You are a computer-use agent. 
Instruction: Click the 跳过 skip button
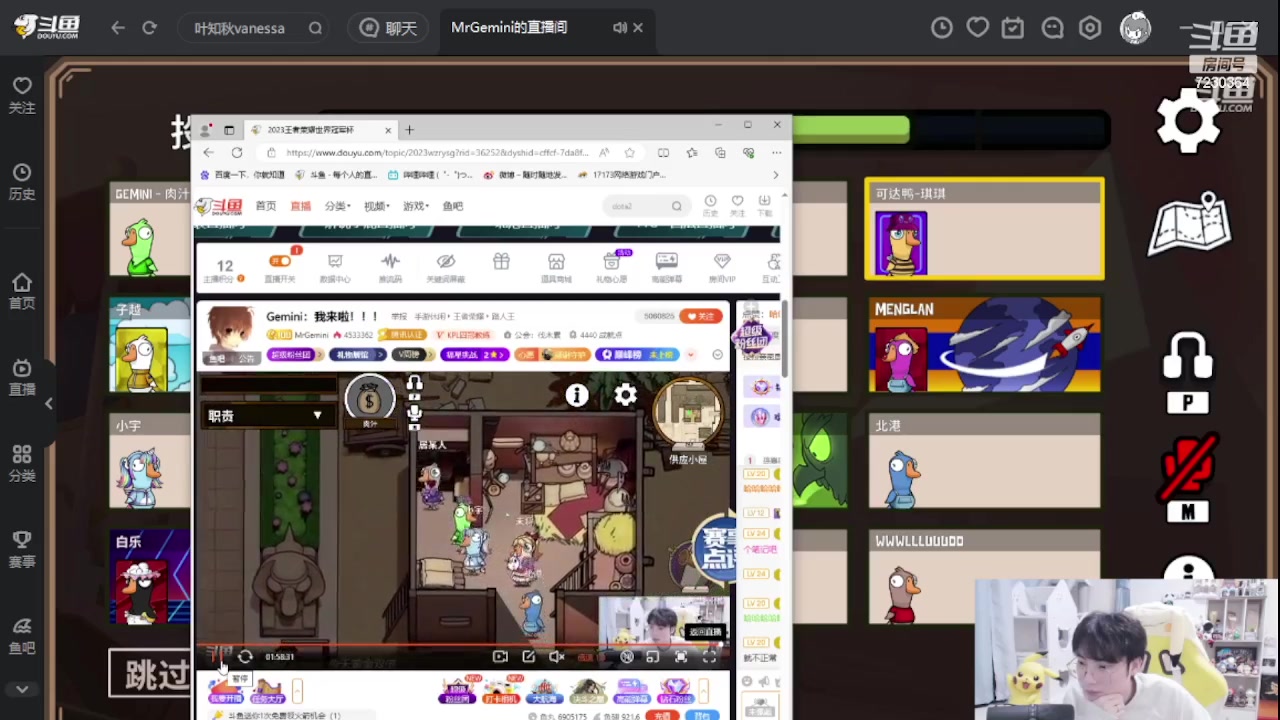[x=150, y=674]
